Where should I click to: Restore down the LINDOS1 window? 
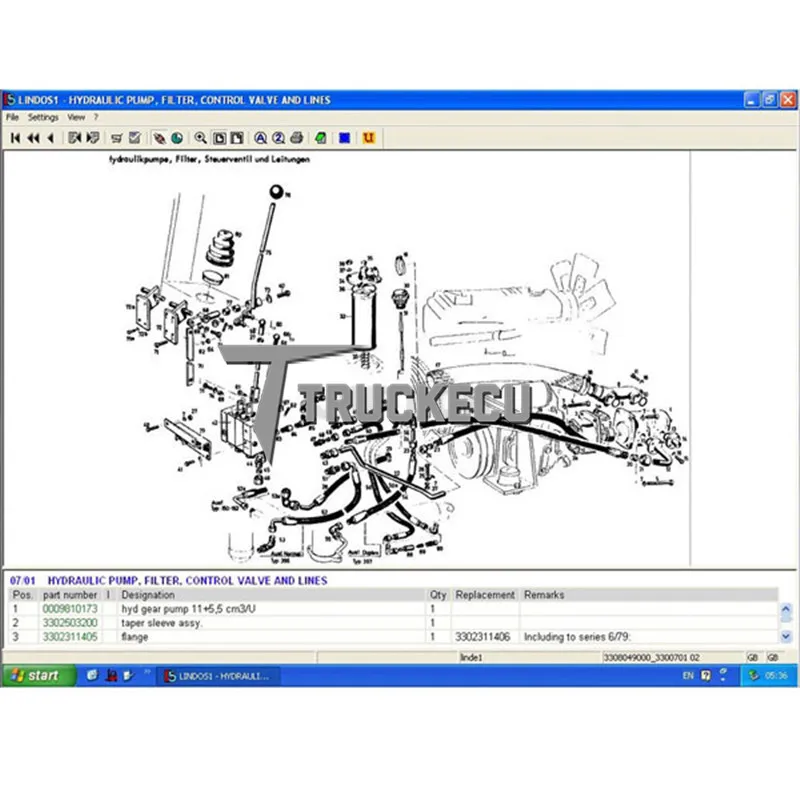point(769,99)
